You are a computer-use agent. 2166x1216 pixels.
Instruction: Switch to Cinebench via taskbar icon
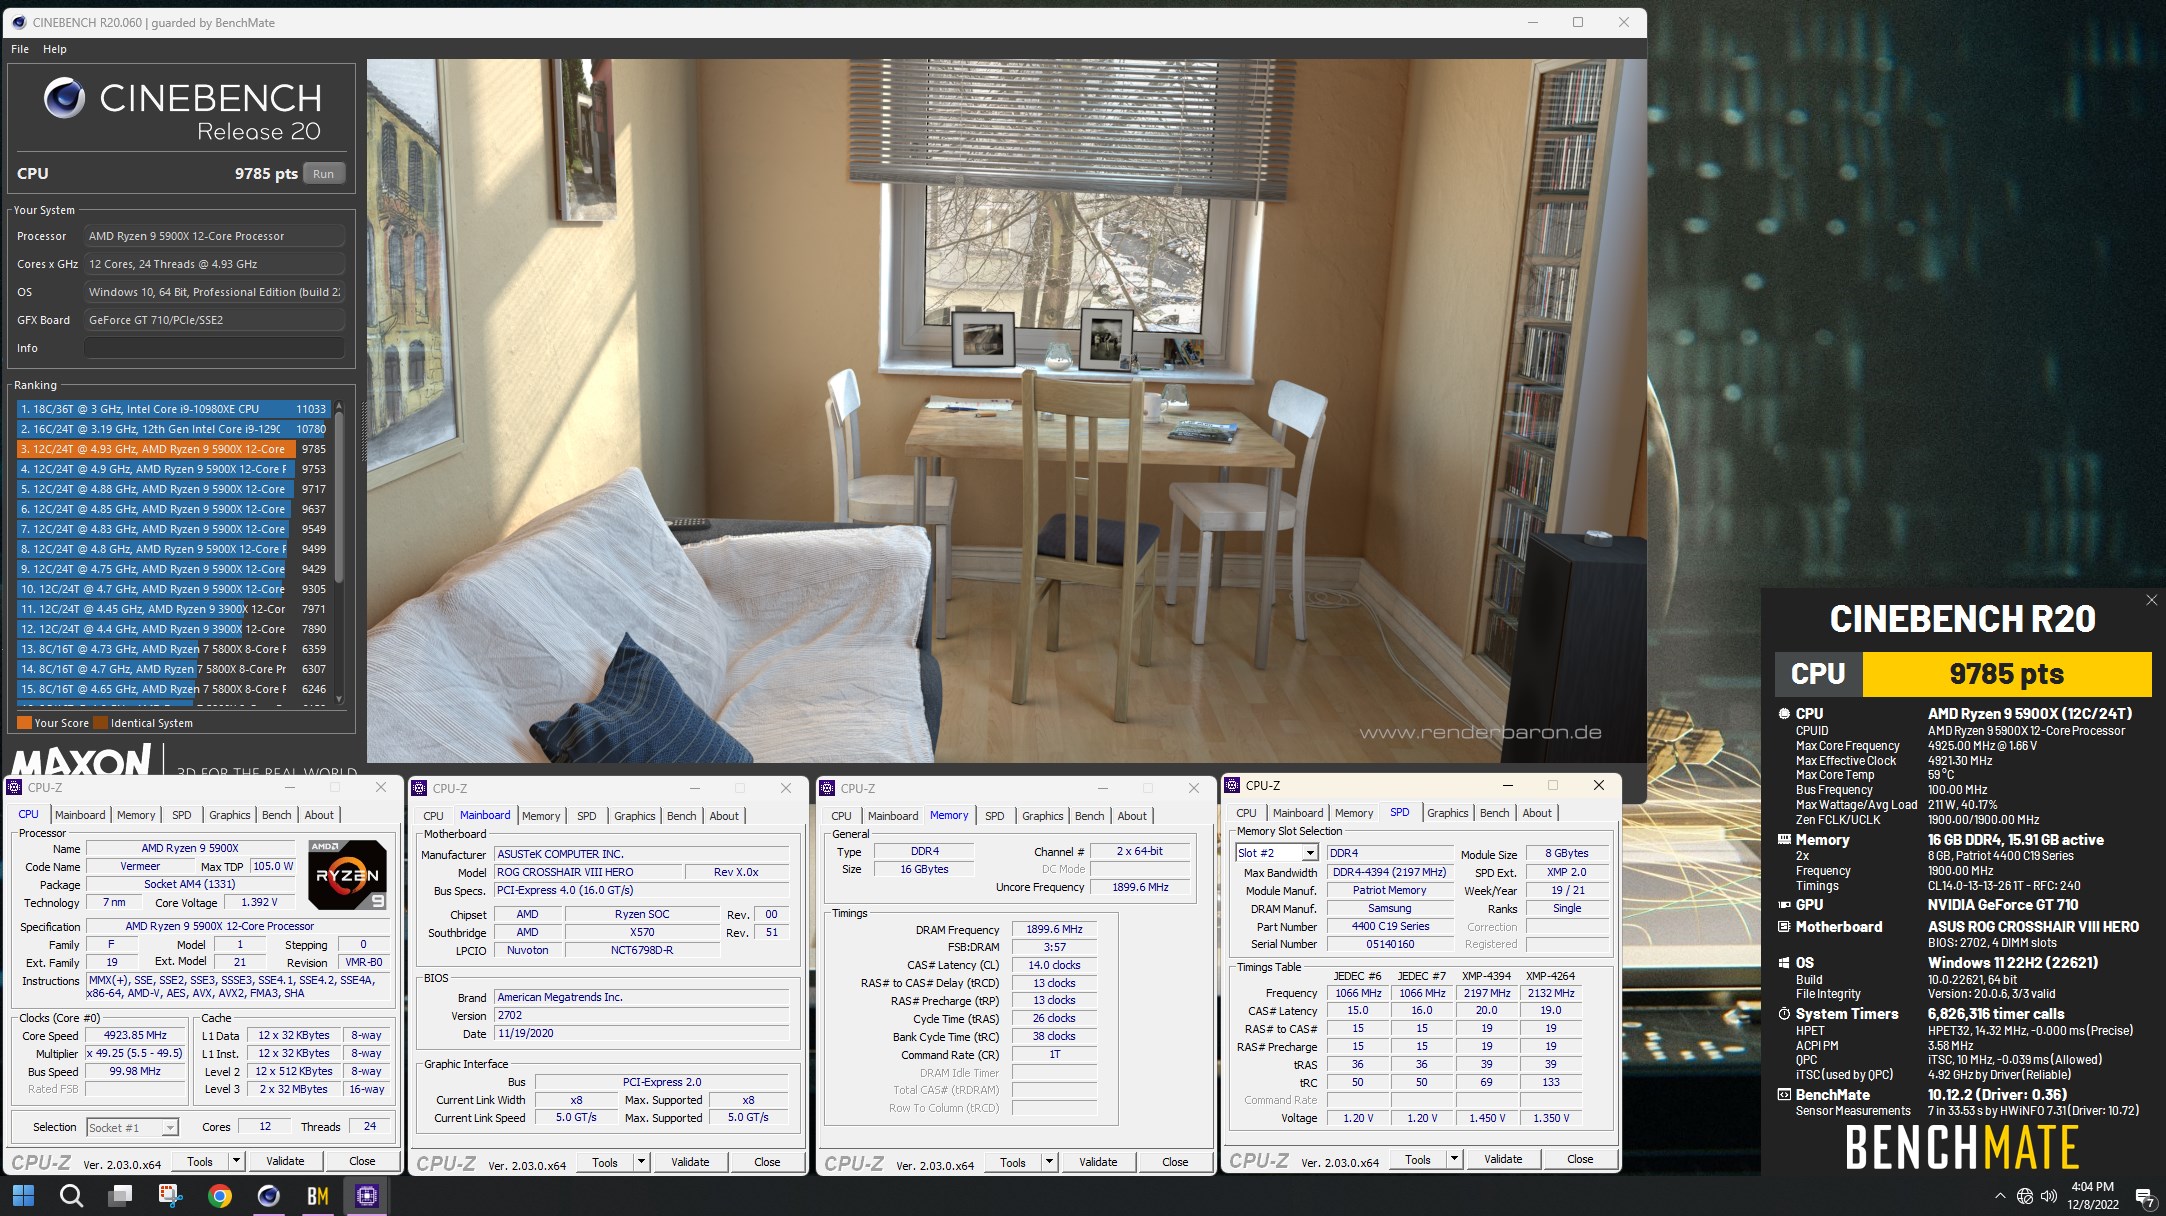pos(268,1195)
